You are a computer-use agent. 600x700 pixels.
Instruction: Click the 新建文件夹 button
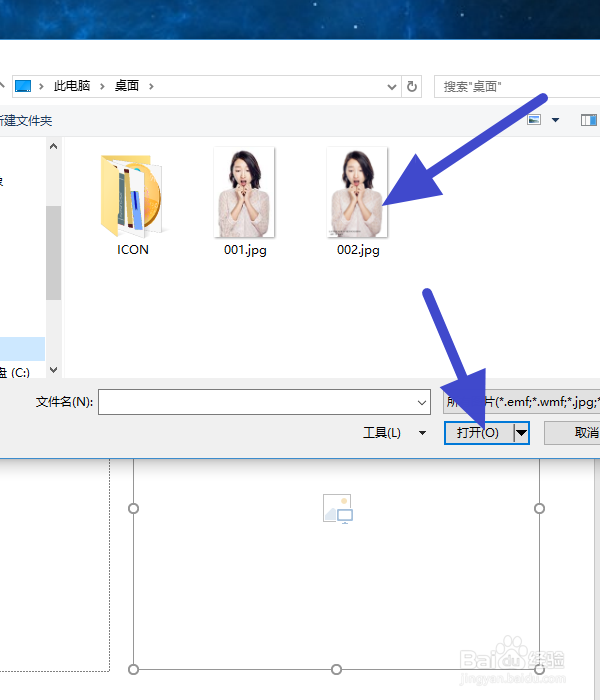point(25,121)
